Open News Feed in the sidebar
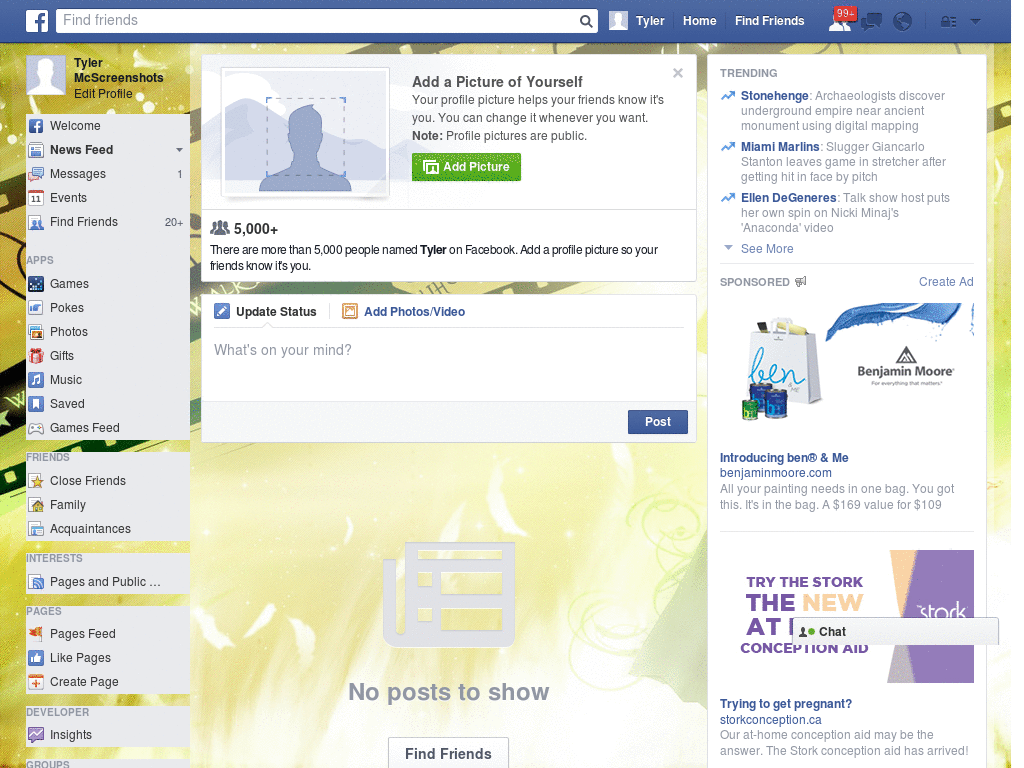This screenshot has height=768, width=1024. coord(82,150)
